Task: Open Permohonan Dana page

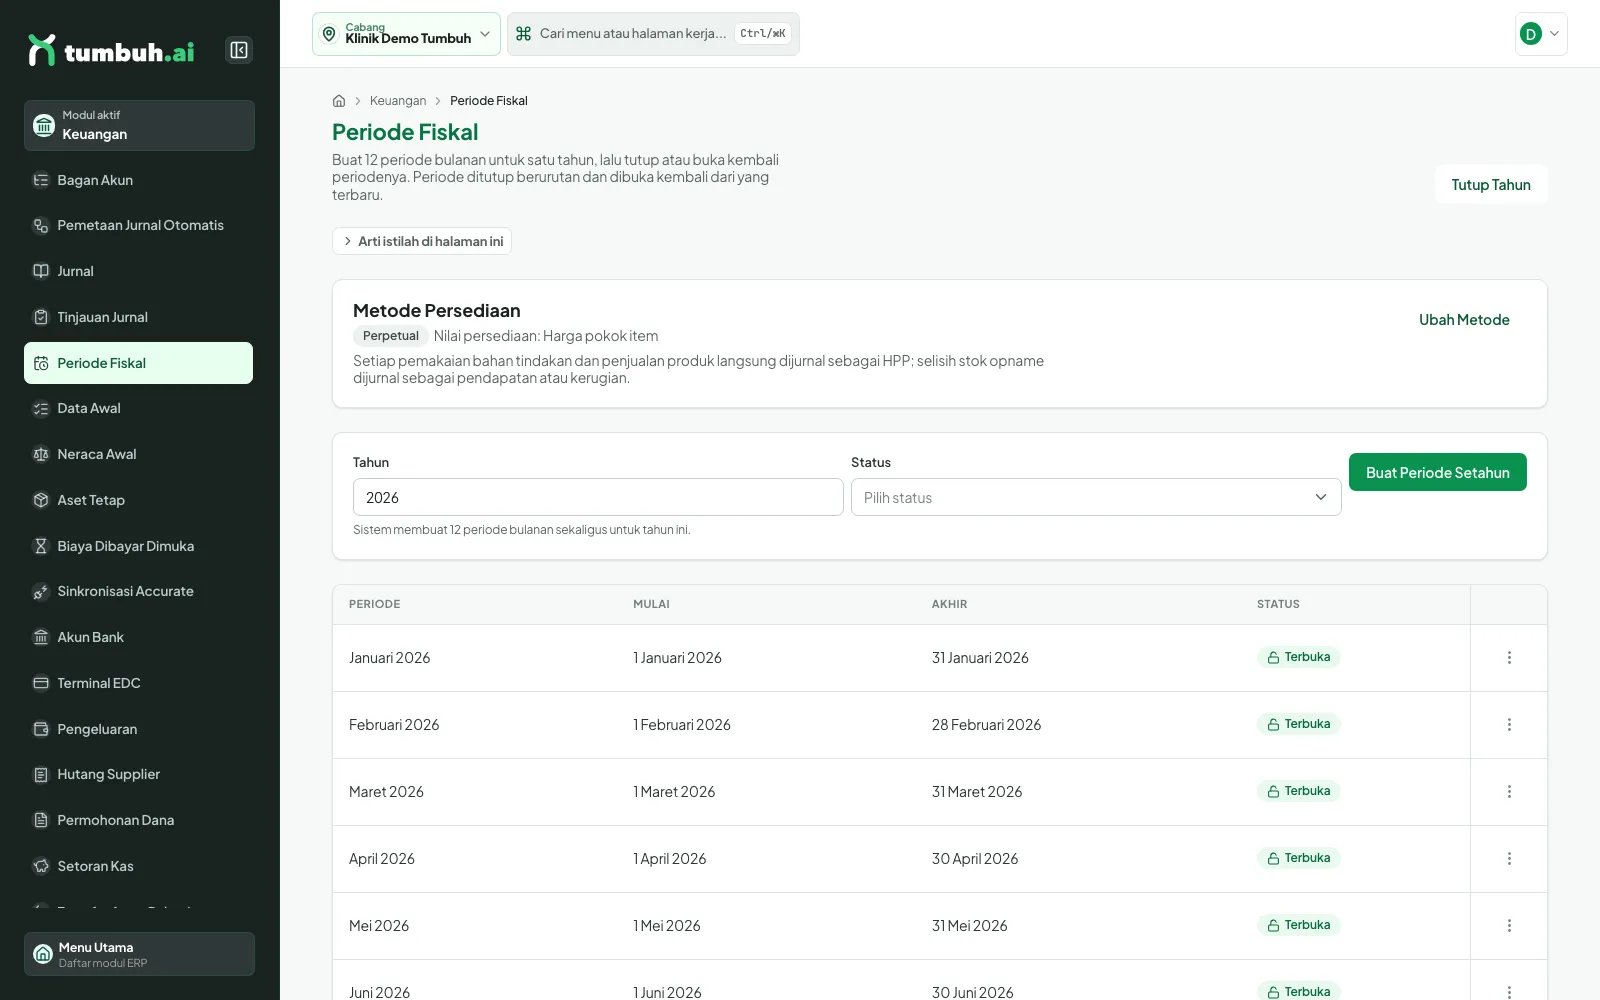Action: [139, 820]
